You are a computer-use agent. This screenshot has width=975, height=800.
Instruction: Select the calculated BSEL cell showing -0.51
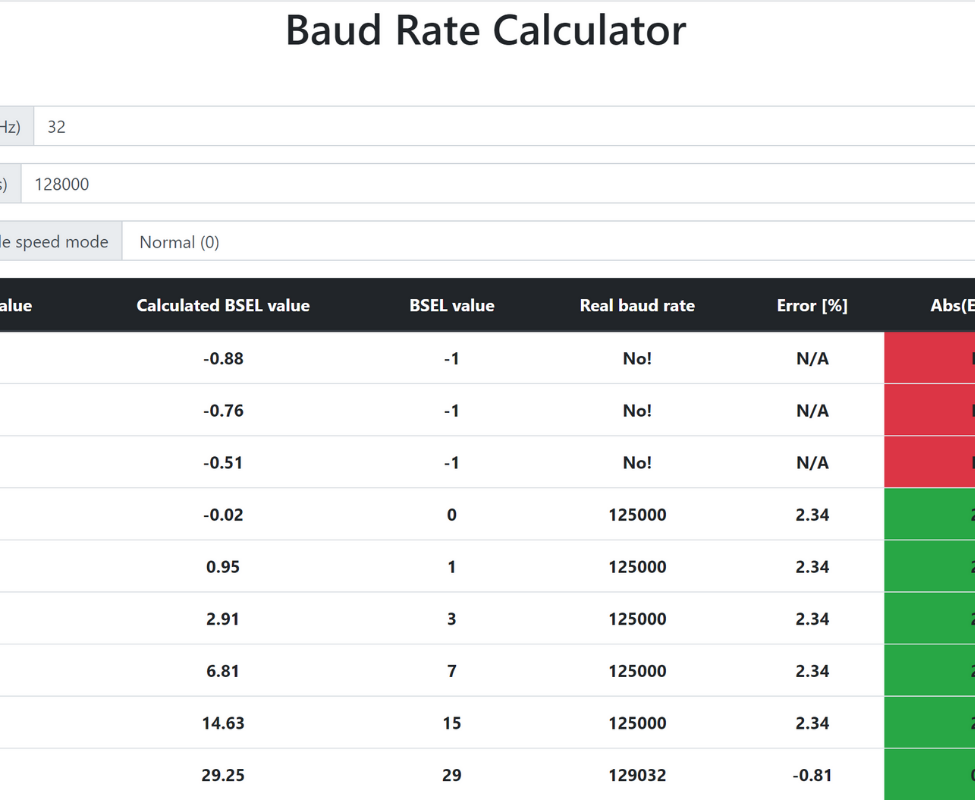(x=223, y=463)
